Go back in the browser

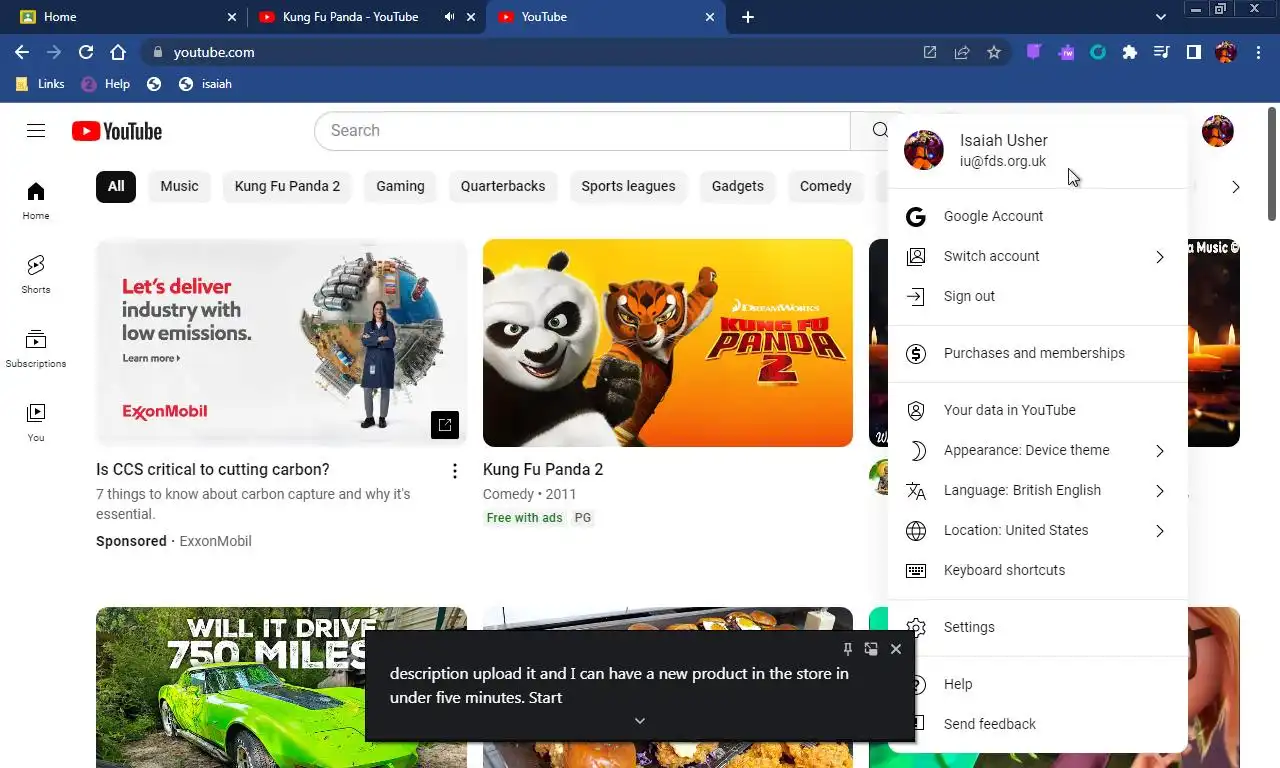tap(22, 52)
